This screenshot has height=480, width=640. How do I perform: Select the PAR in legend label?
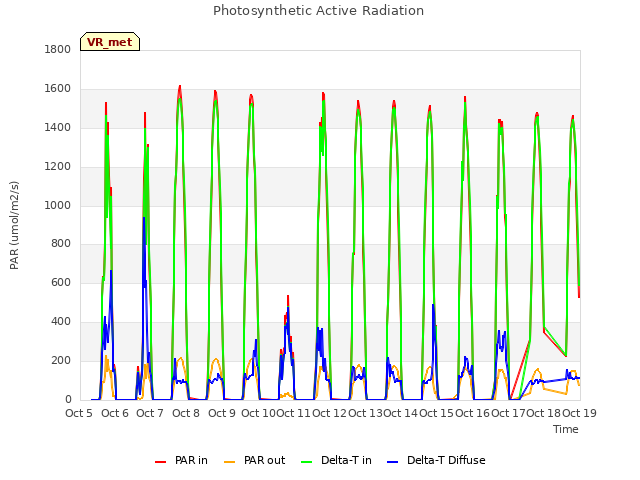point(191,460)
